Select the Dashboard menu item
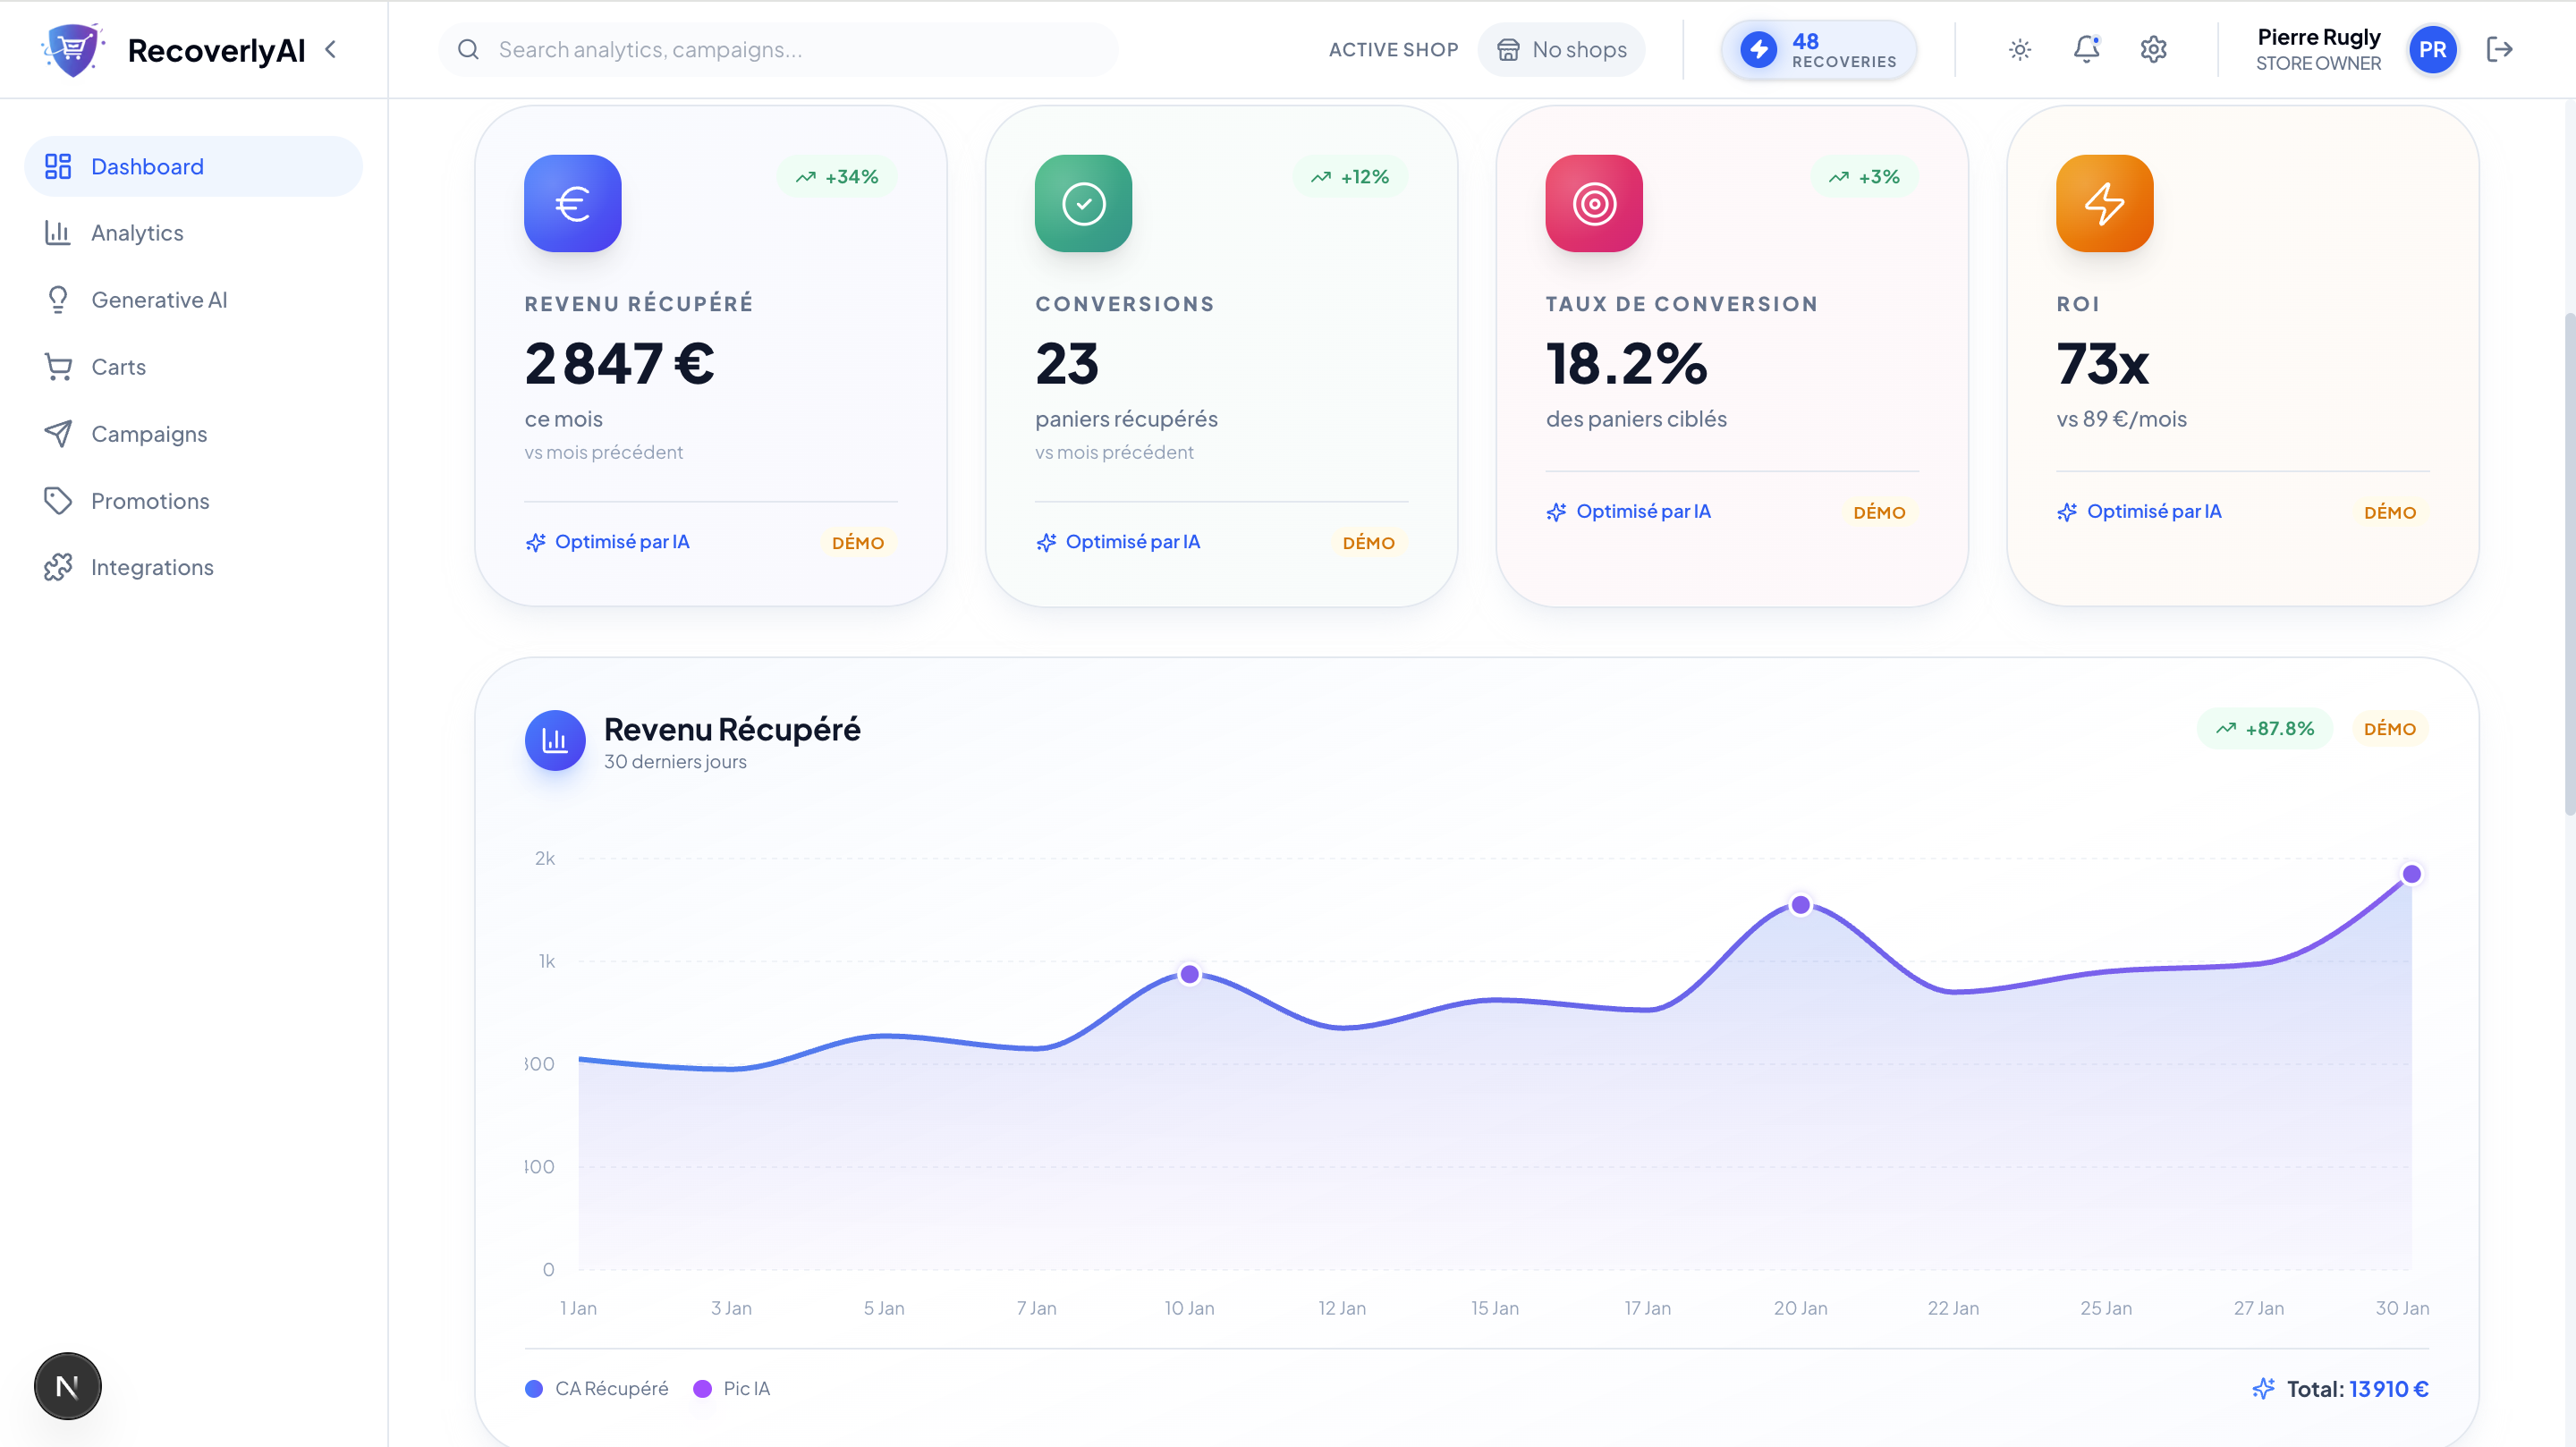Screen dimensions: 2576x1447 pyautogui.click(x=147, y=165)
